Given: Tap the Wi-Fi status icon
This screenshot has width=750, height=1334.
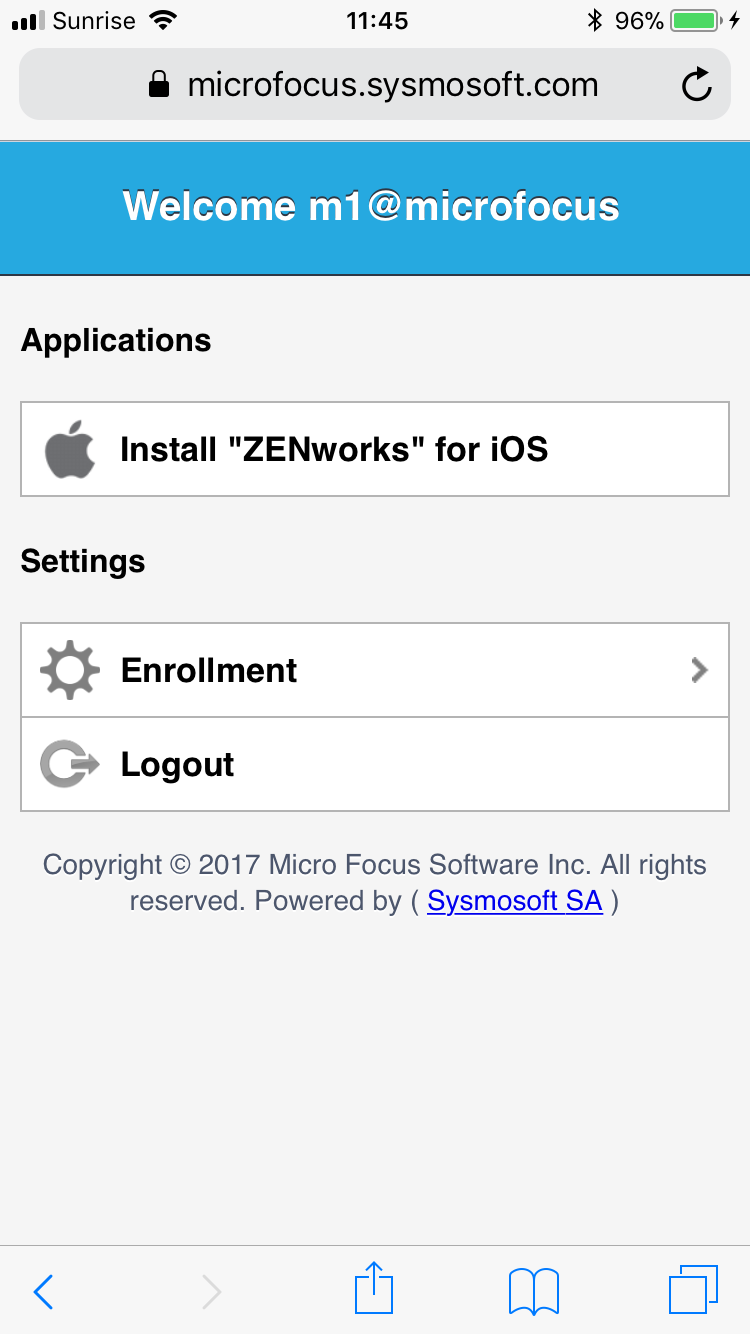Looking at the screenshot, I should tap(161, 20).
